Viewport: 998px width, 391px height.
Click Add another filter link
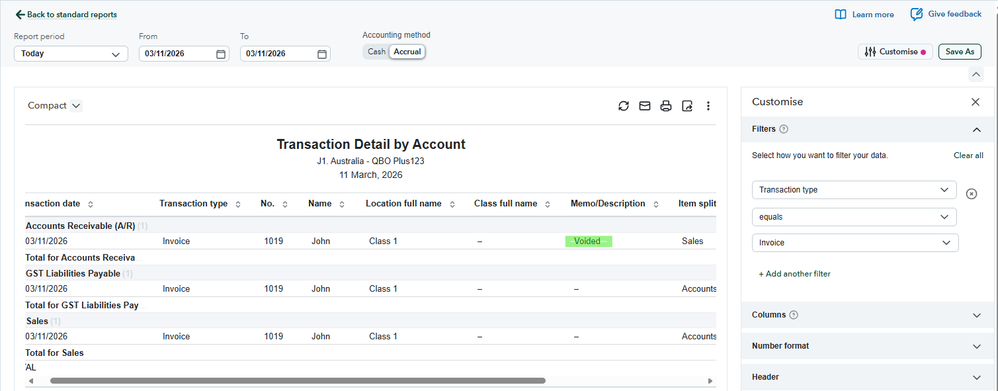(794, 274)
